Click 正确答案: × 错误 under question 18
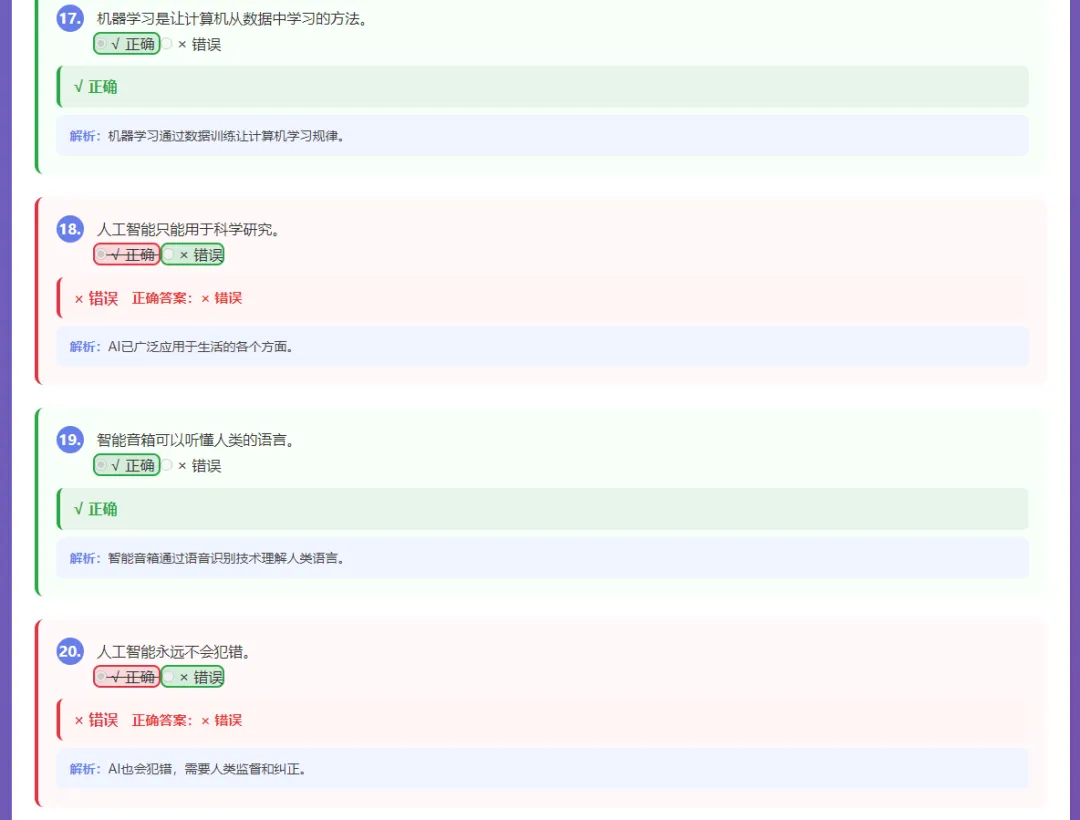The image size is (1080, 820). point(187,298)
